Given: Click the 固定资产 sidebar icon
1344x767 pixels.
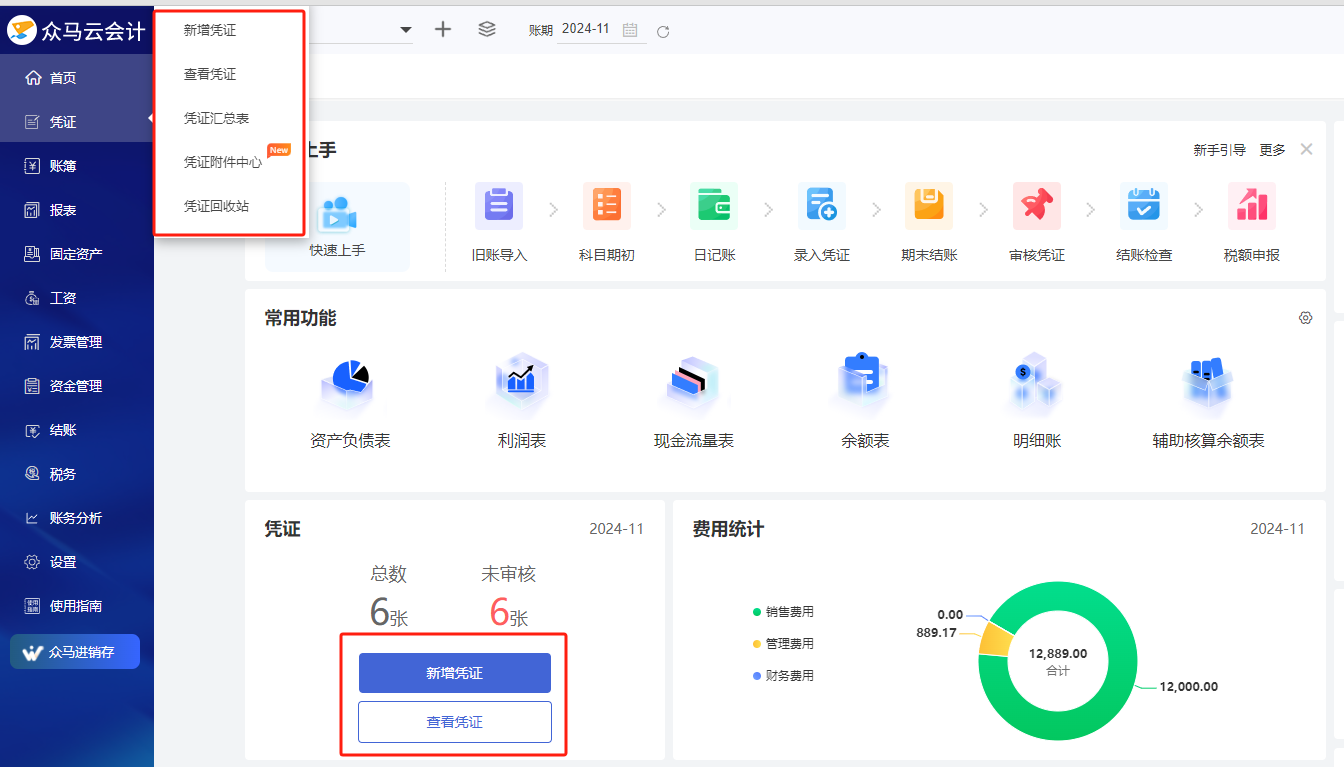Looking at the screenshot, I should (x=32, y=254).
